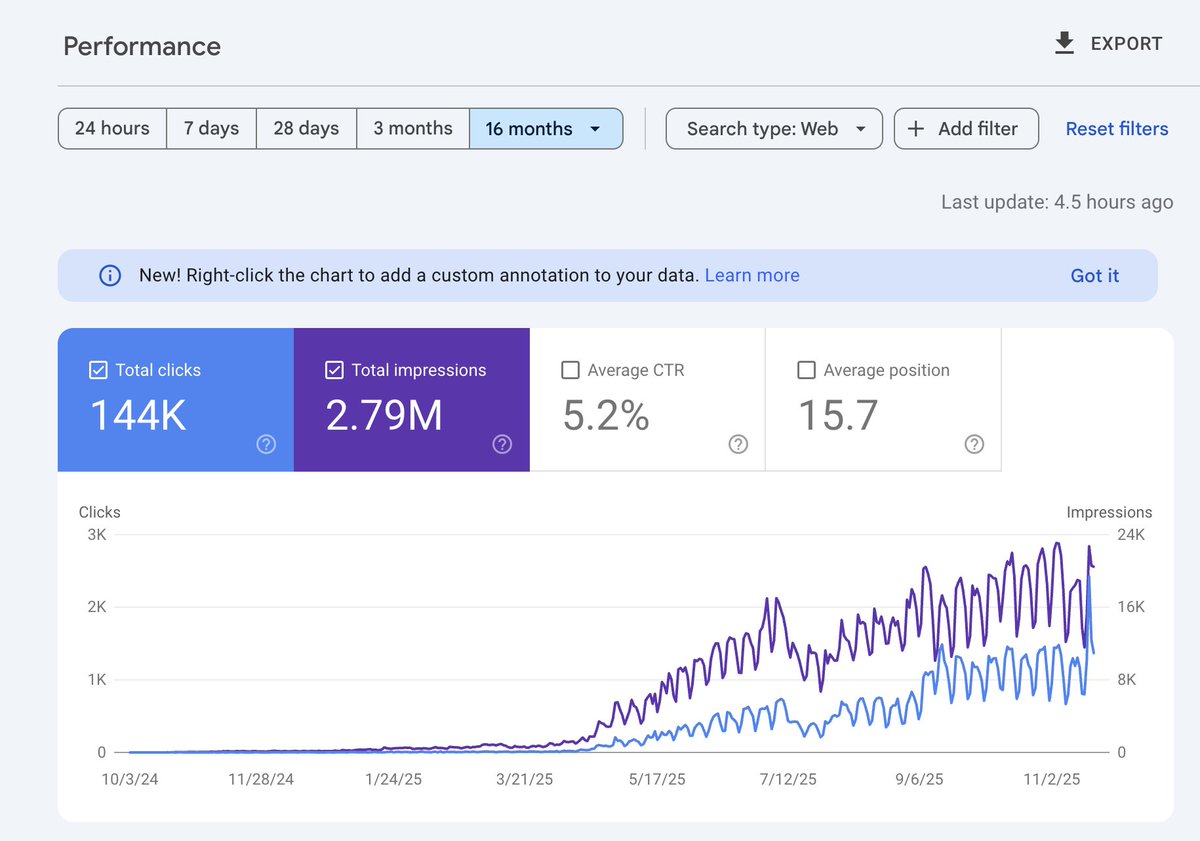Click the 5.2% CTR value
The height and width of the screenshot is (841, 1200).
(606, 415)
